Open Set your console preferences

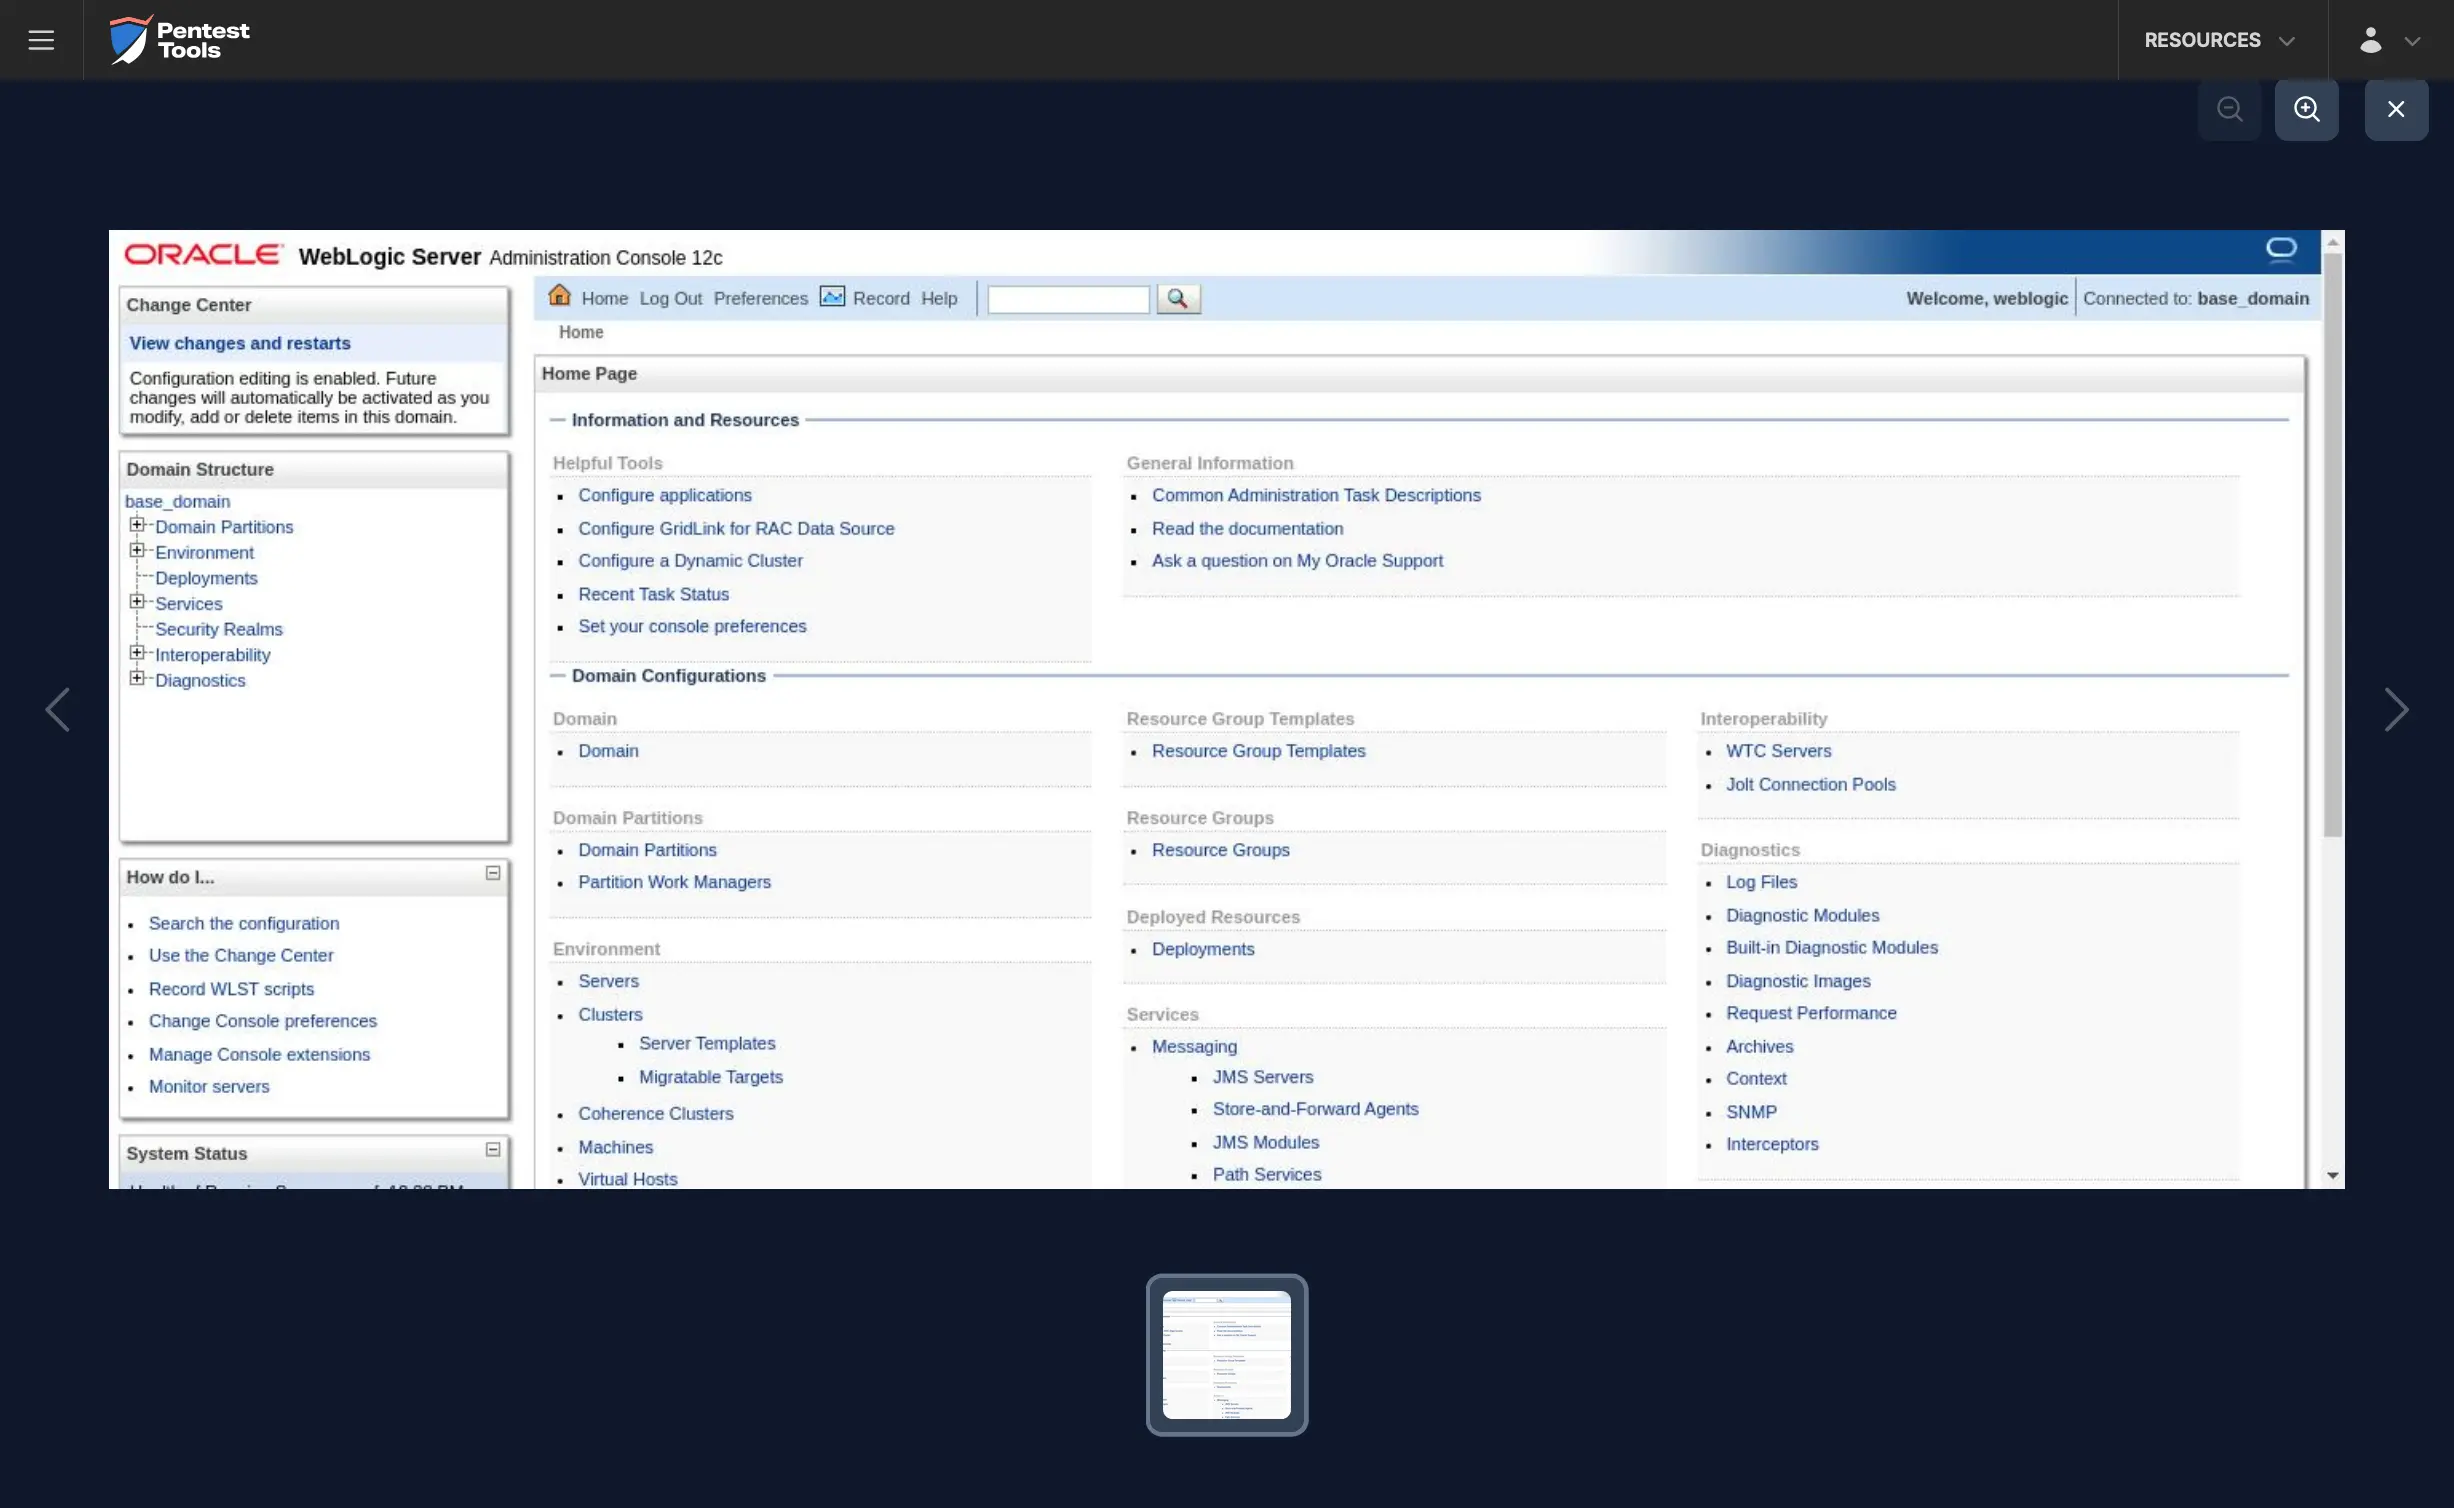click(x=692, y=626)
